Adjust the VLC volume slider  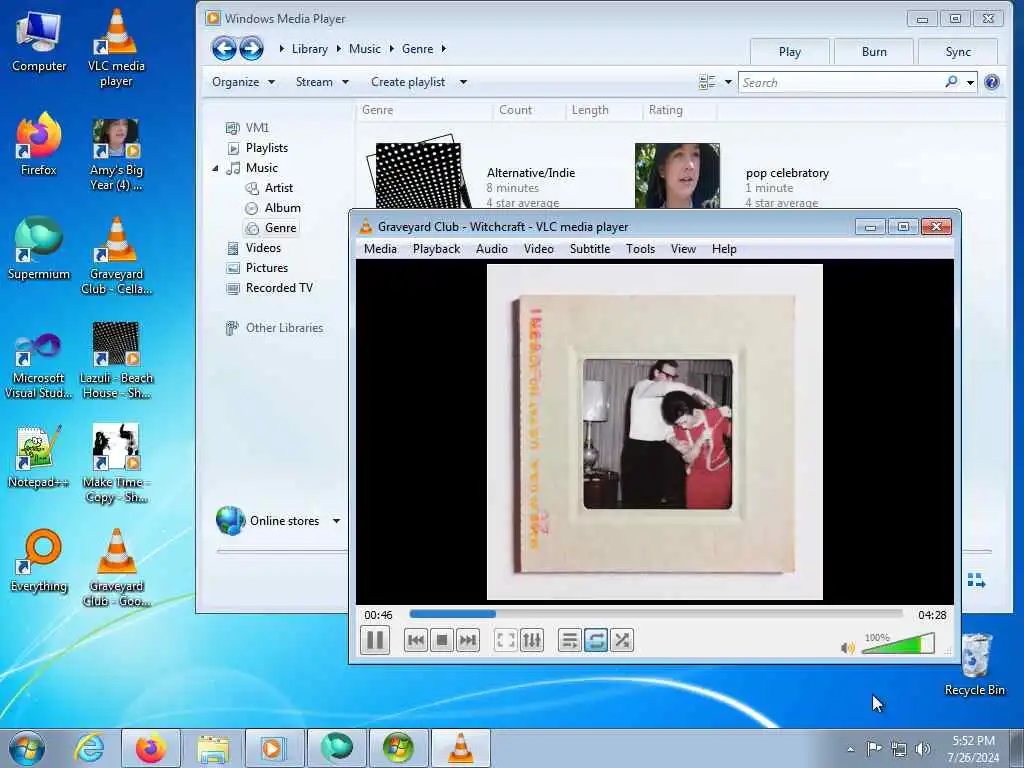898,644
